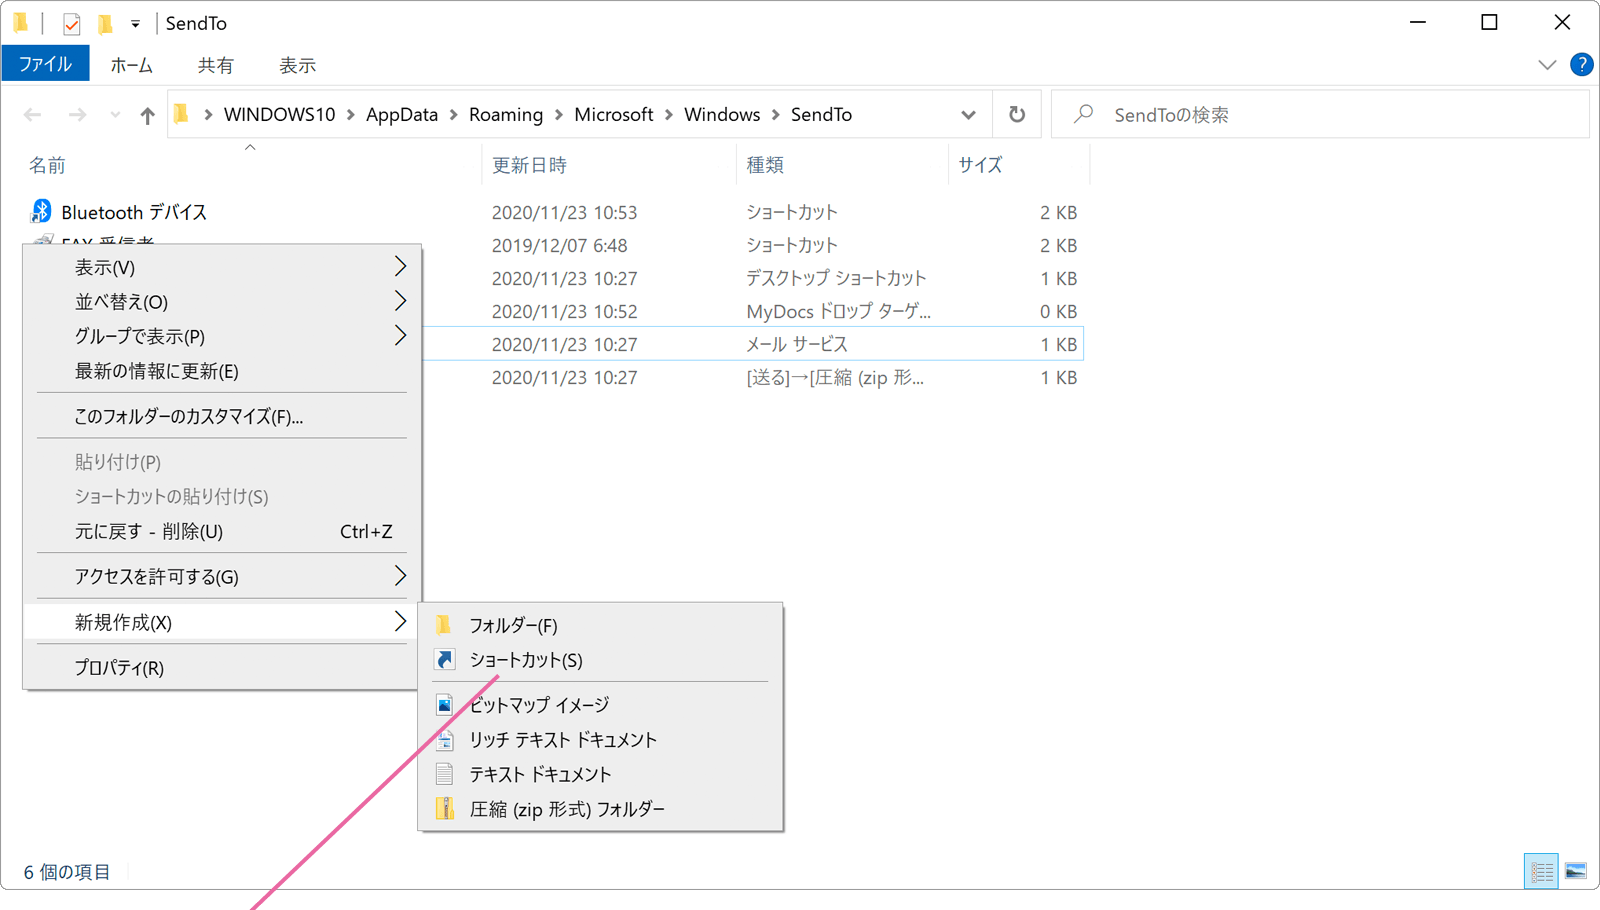Click the Bluetooth デバイス icon
This screenshot has height=910, width=1600.
coord(41,211)
